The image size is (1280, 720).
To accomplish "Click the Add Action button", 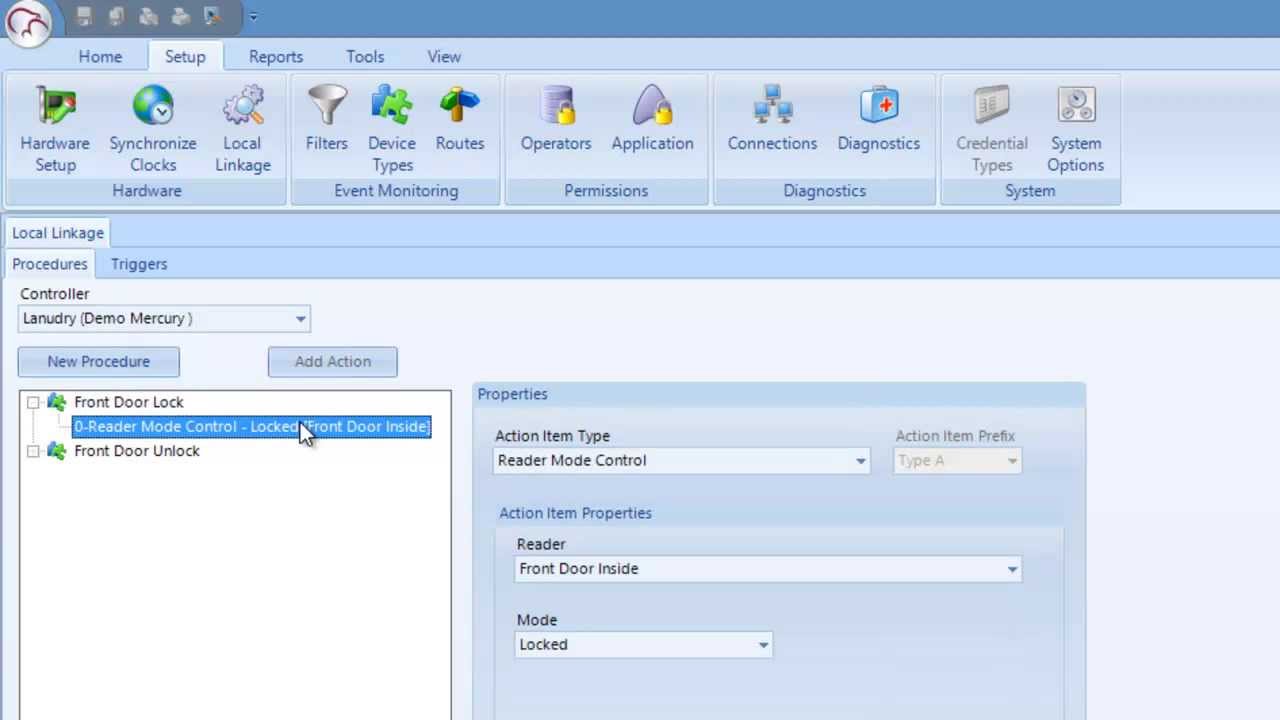I will coord(333,362).
